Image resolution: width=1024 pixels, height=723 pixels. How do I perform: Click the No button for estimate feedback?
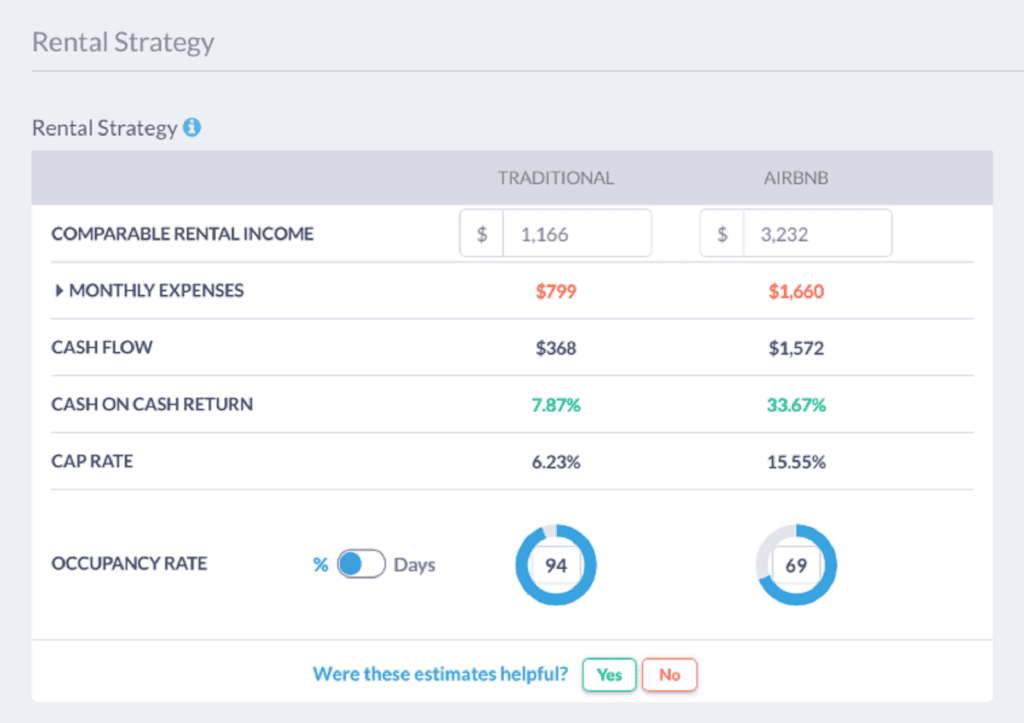click(x=670, y=675)
